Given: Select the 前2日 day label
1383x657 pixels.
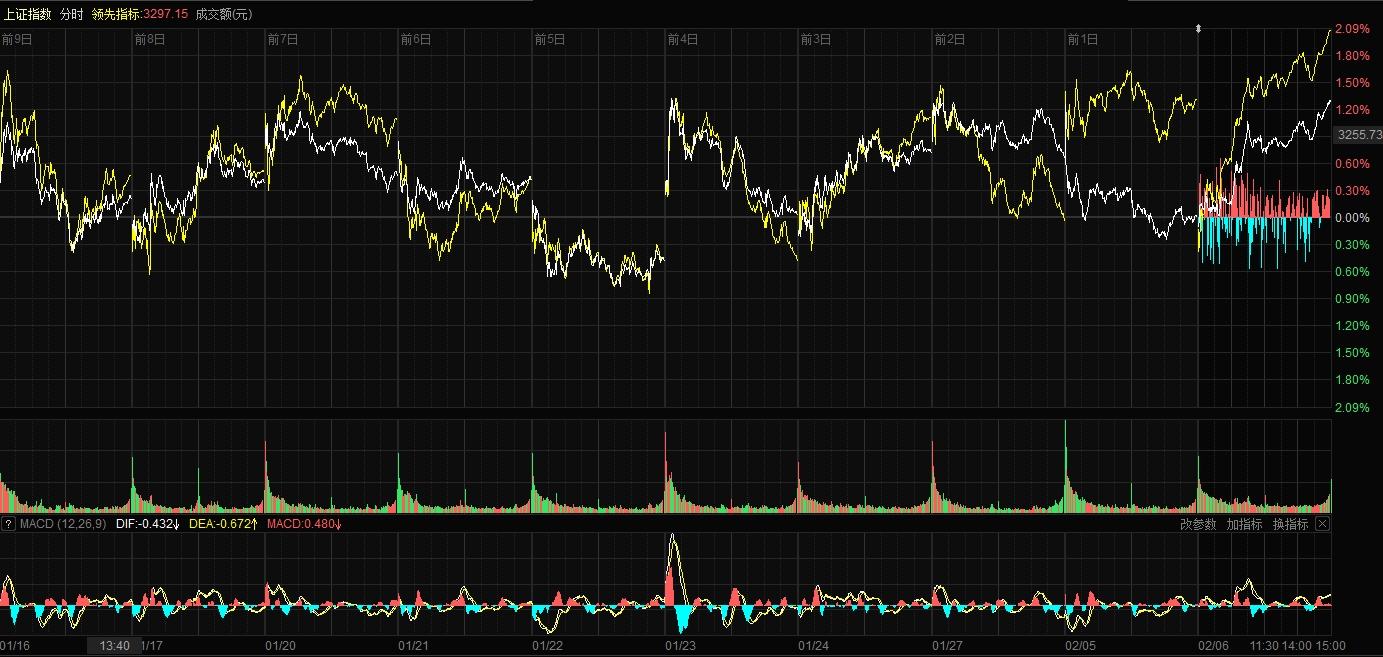Looking at the screenshot, I should click(950, 40).
